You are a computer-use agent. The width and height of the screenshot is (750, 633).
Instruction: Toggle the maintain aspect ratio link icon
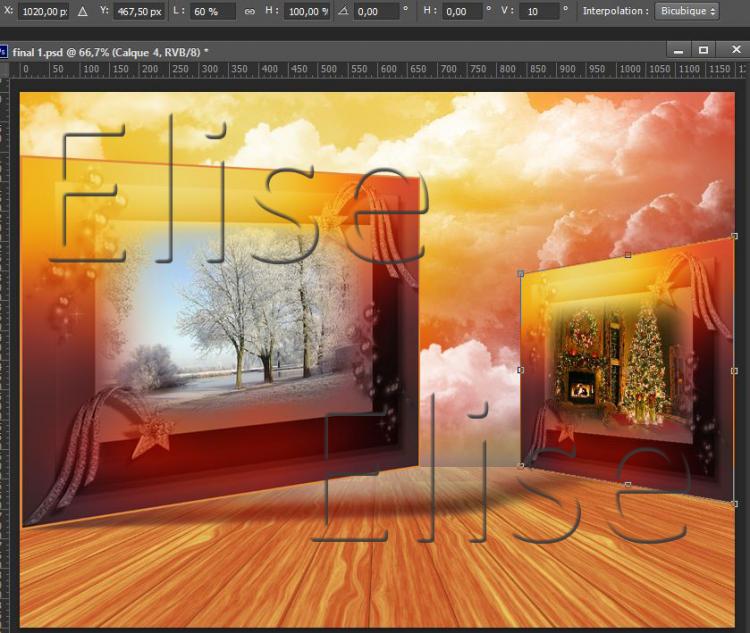point(248,12)
